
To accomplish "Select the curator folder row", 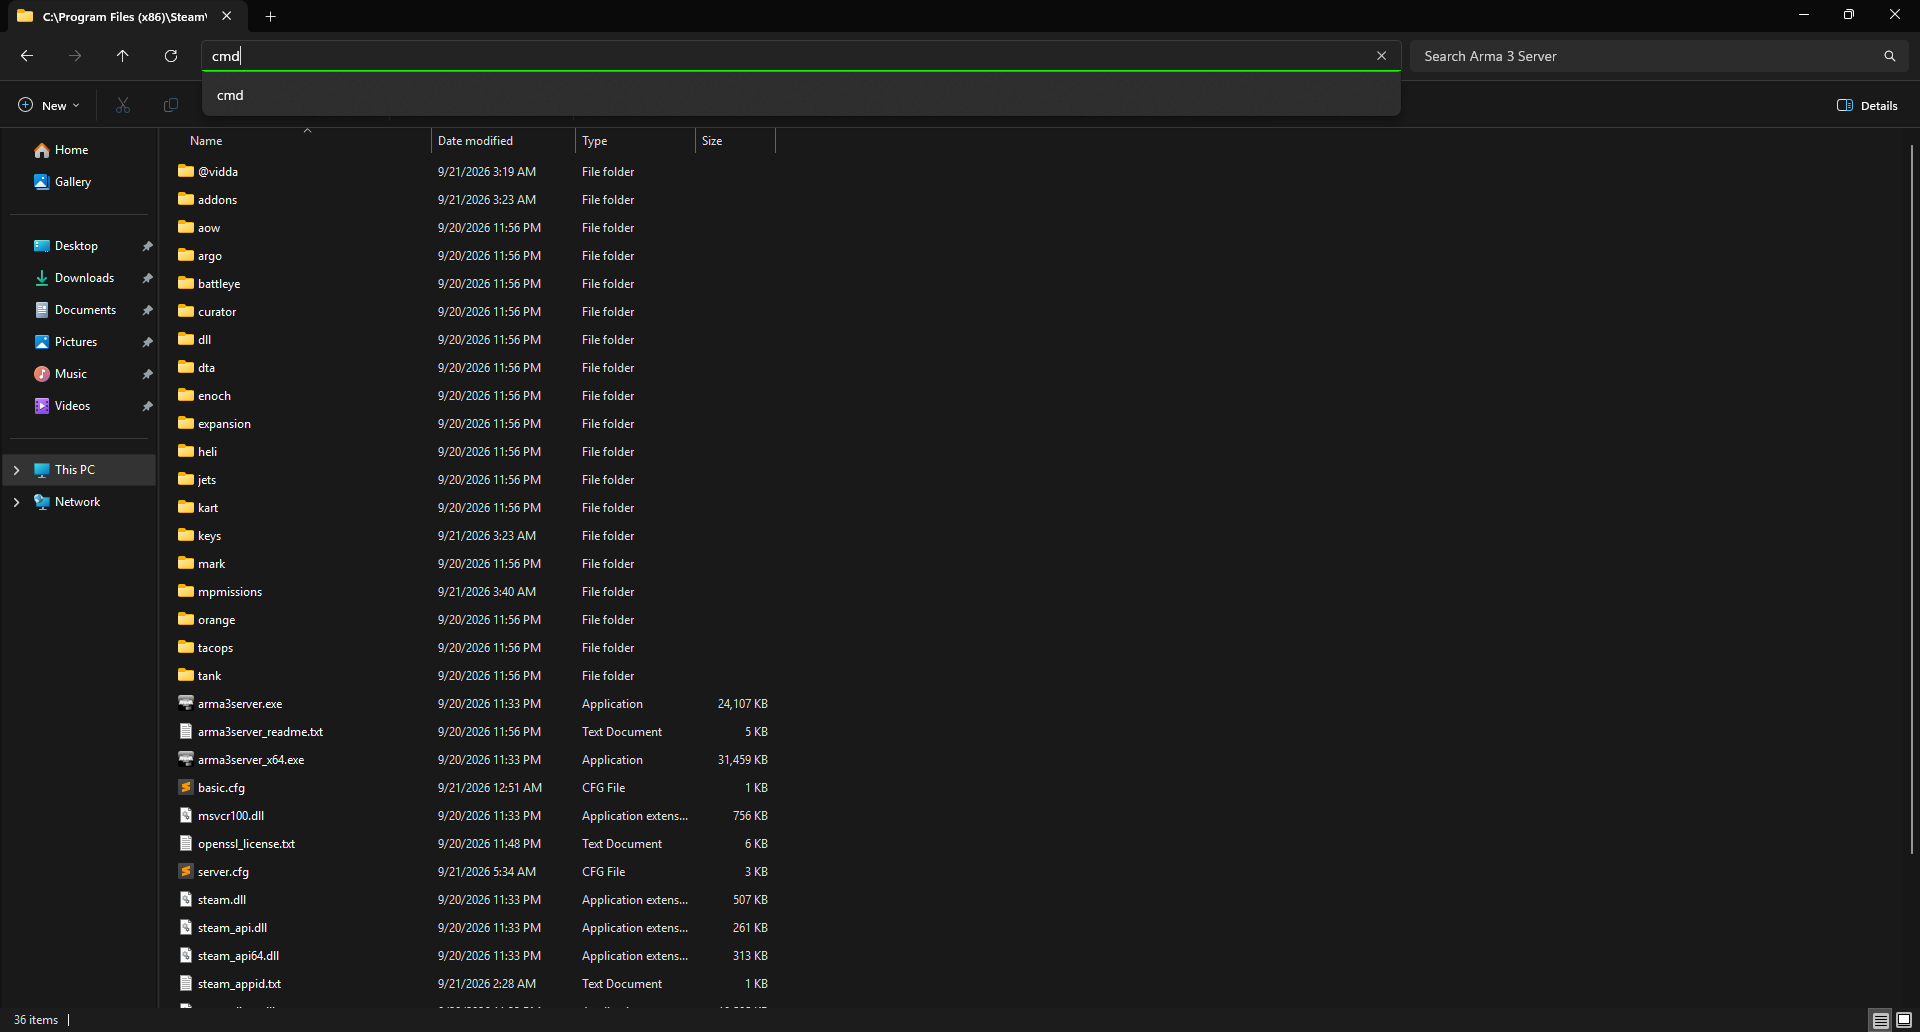I will 474,312.
